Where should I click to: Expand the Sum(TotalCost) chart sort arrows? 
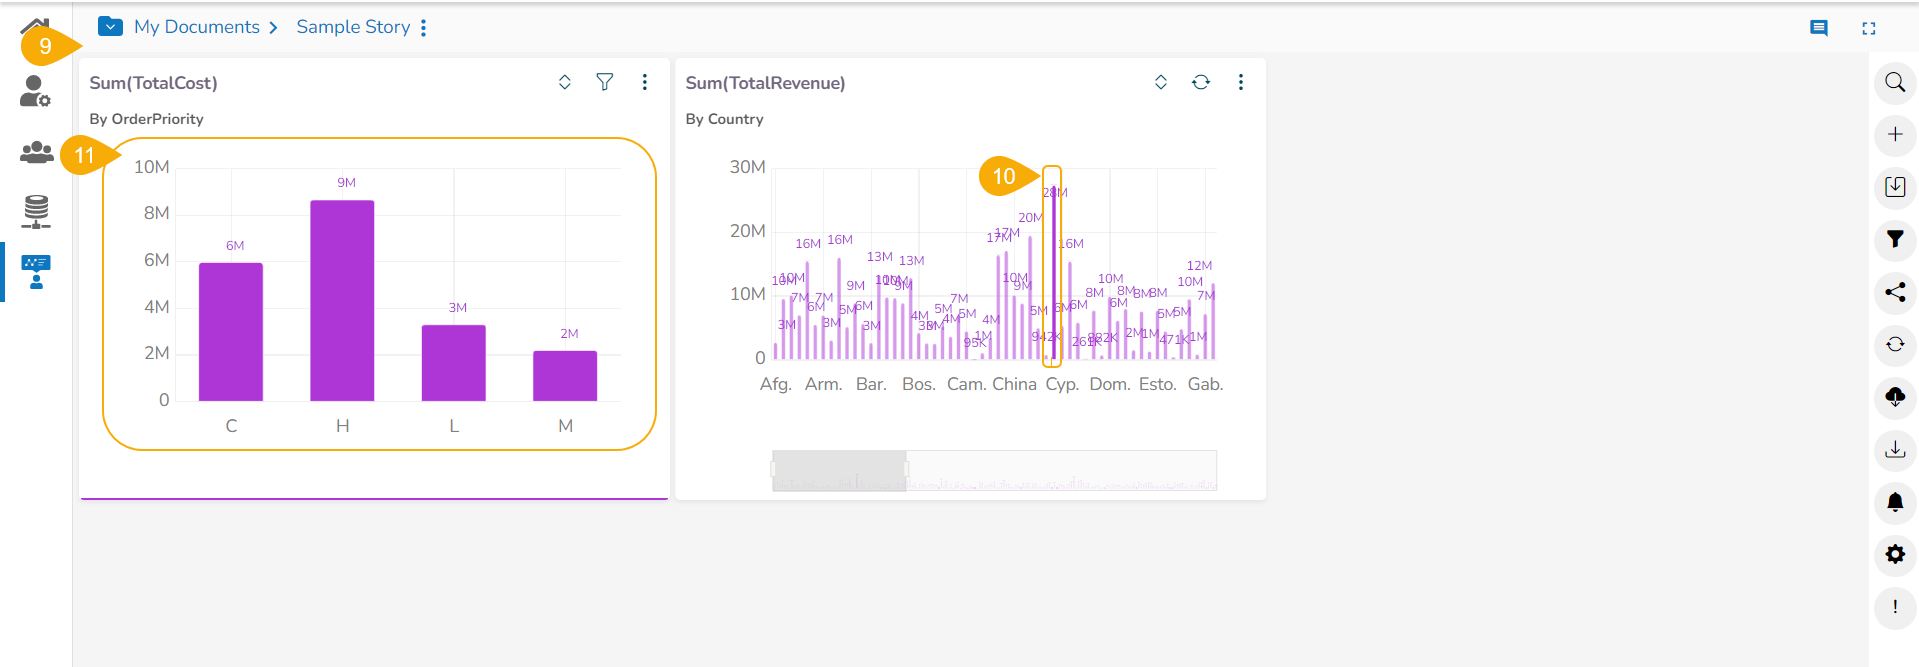(x=564, y=82)
